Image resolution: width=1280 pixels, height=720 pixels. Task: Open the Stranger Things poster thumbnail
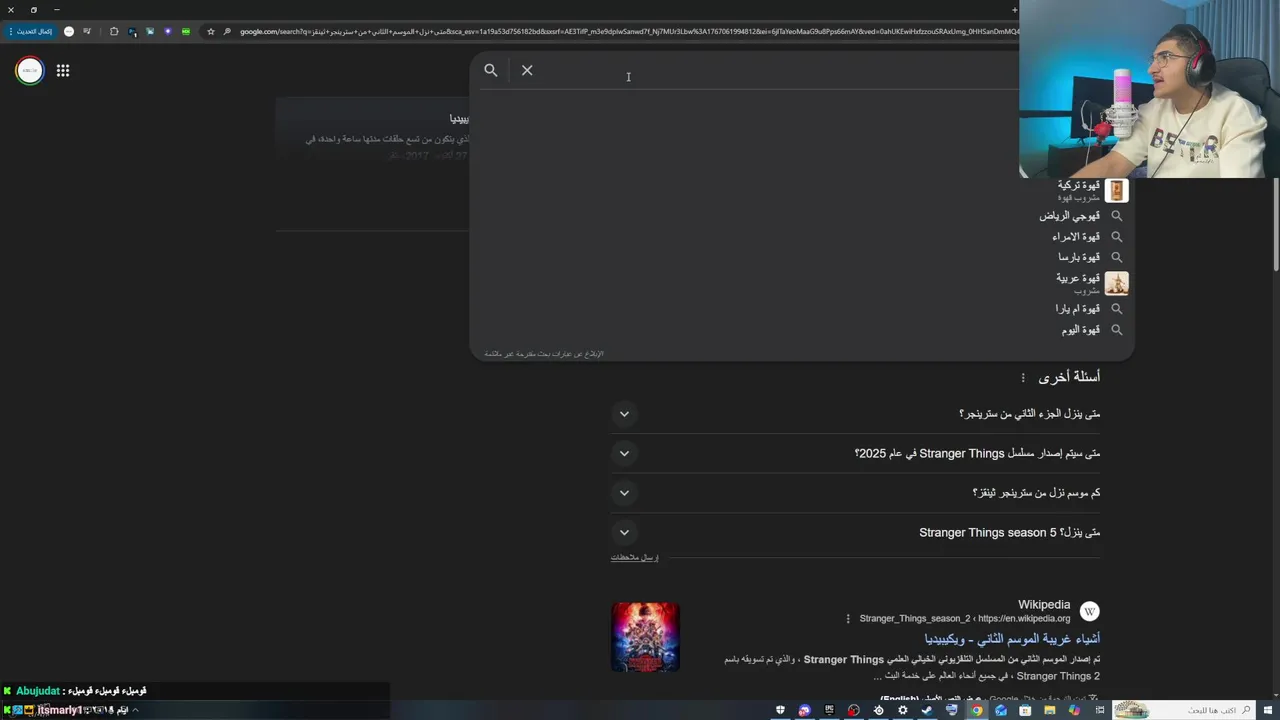pyautogui.click(x=645, y=637)
